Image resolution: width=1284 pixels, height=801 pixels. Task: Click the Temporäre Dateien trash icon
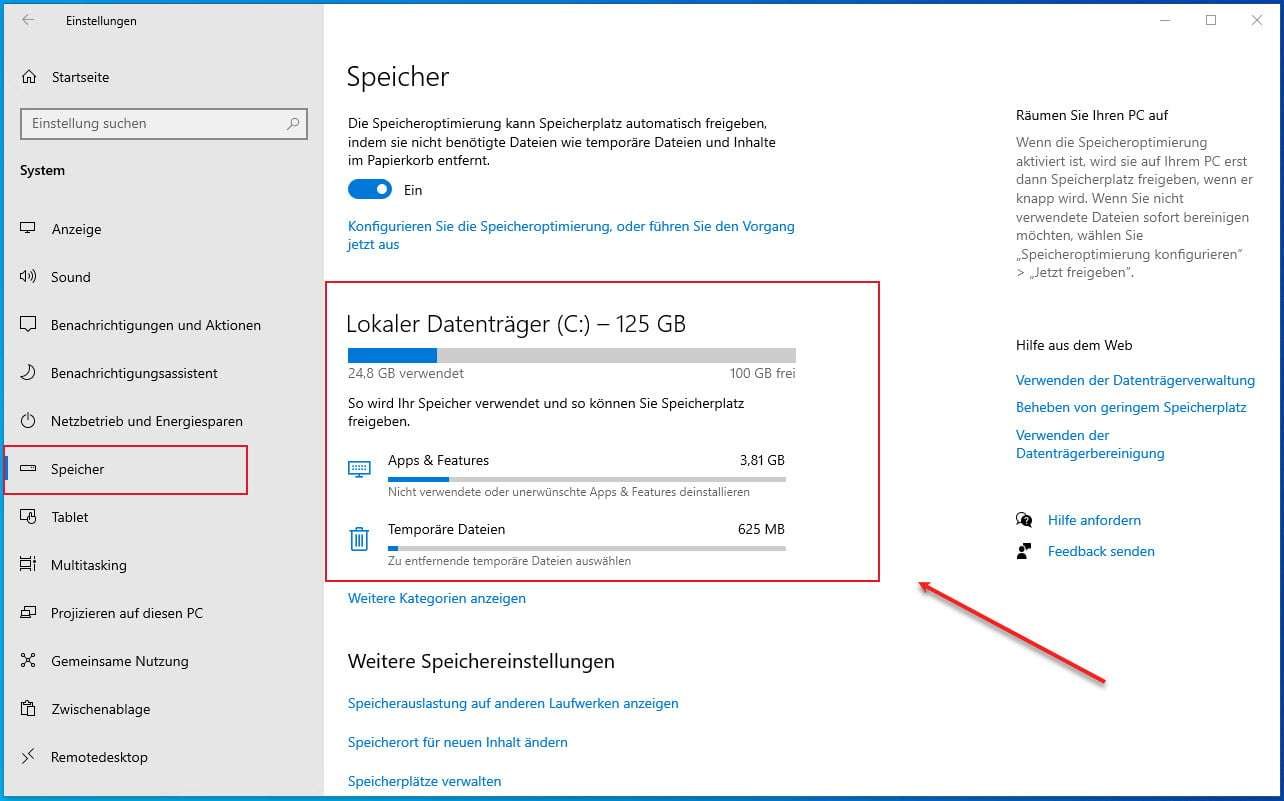pos(359,538)
